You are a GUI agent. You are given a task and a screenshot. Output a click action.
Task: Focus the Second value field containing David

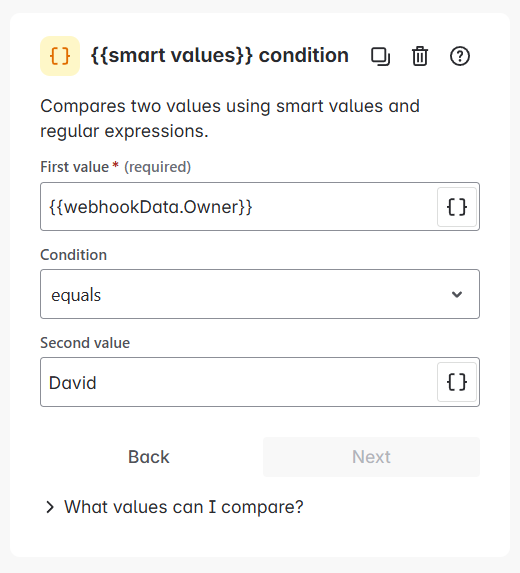pyautogui.click(x=238, y=382)
